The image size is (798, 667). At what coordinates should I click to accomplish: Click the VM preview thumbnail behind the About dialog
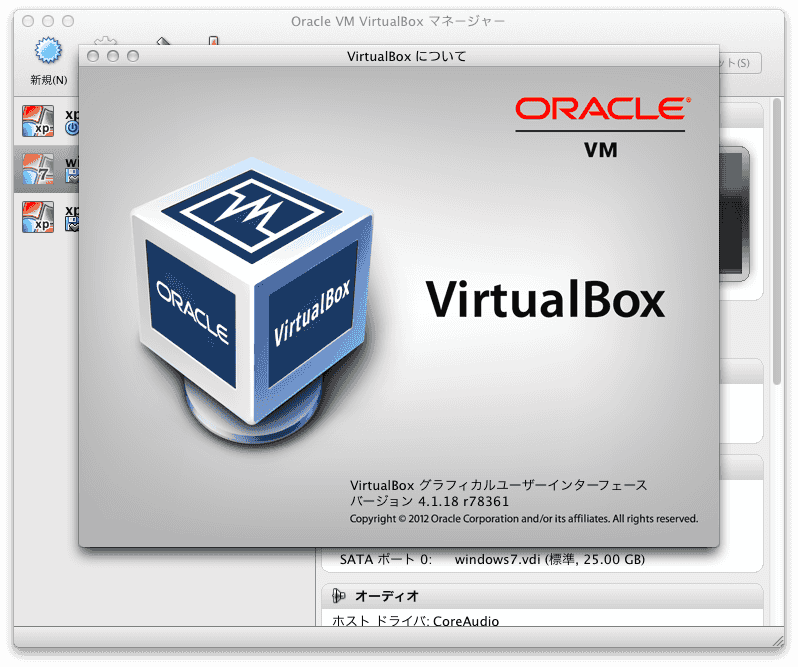(734, 214)
